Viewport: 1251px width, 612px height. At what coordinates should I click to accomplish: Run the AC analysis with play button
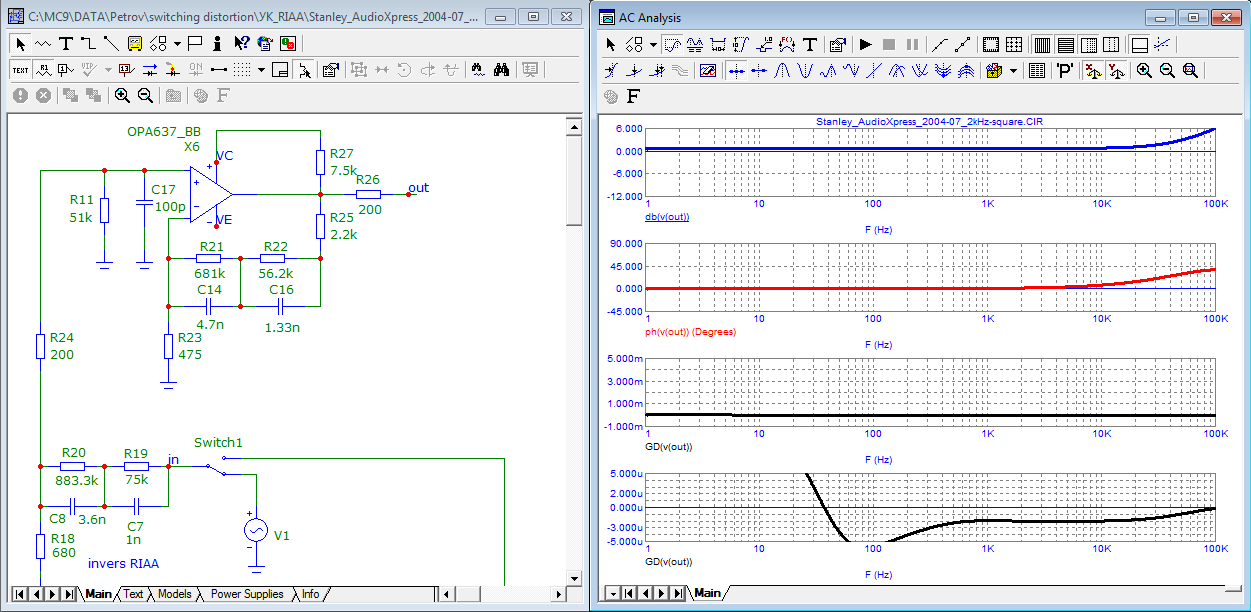(865, 44)
